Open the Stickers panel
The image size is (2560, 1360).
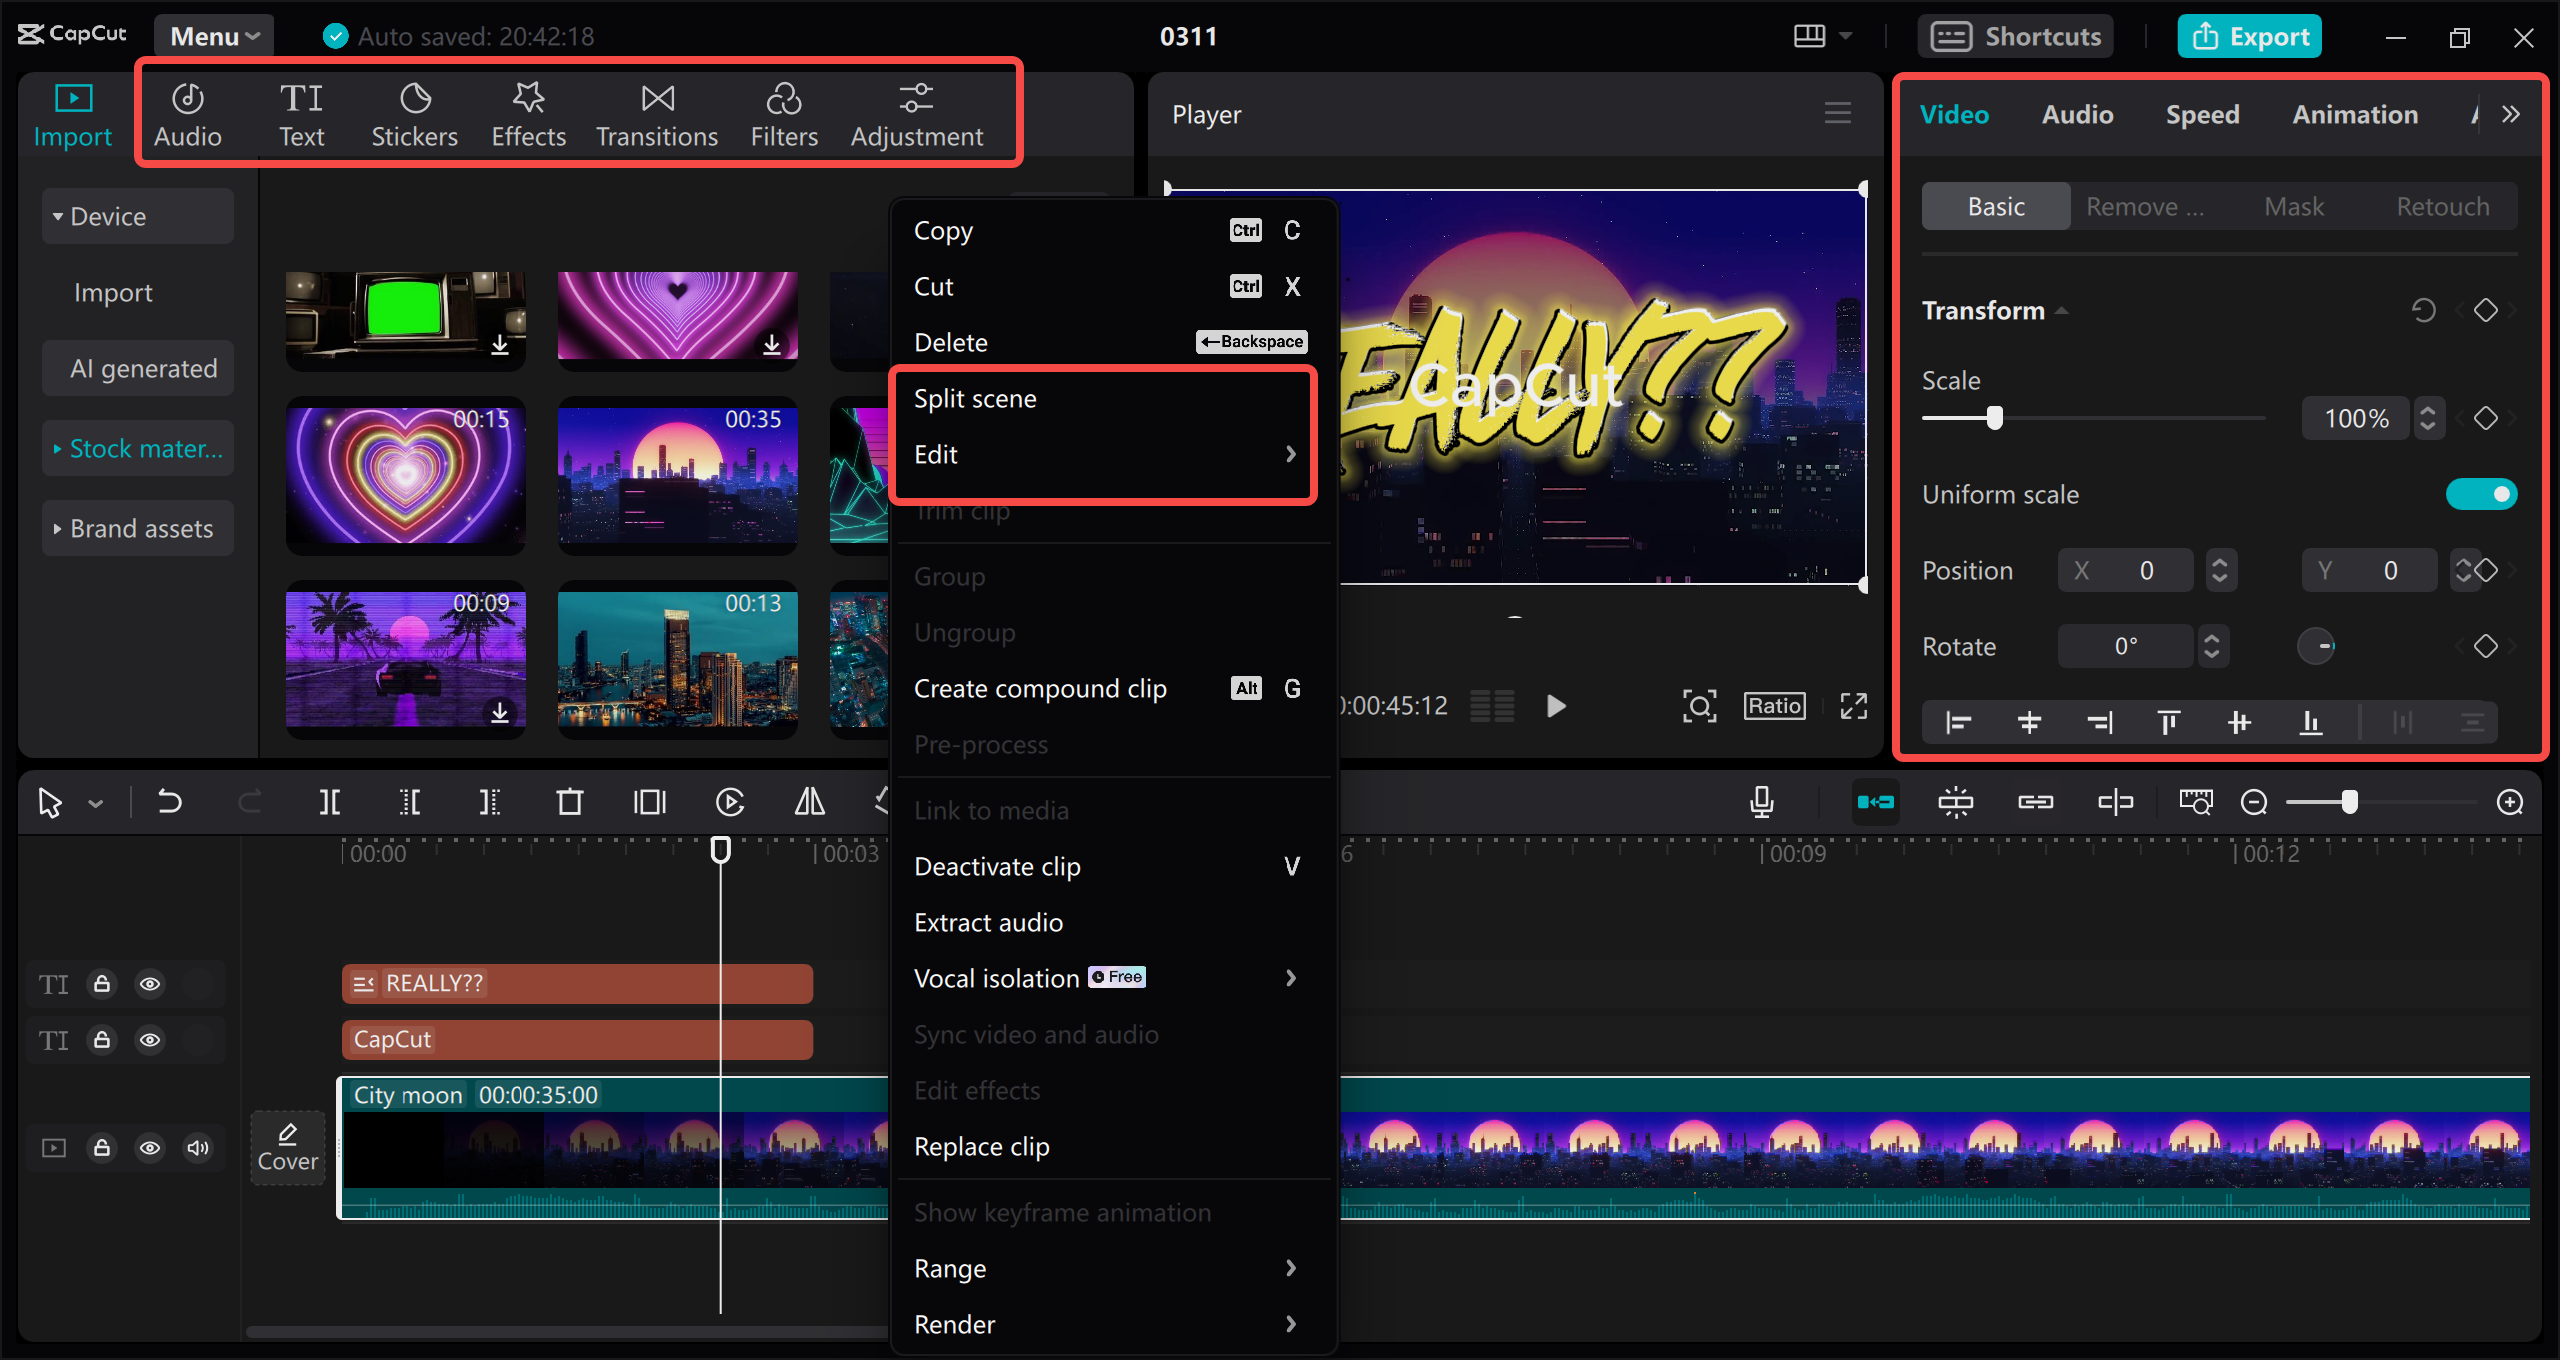pyautogui.click(x=414, y=113)
